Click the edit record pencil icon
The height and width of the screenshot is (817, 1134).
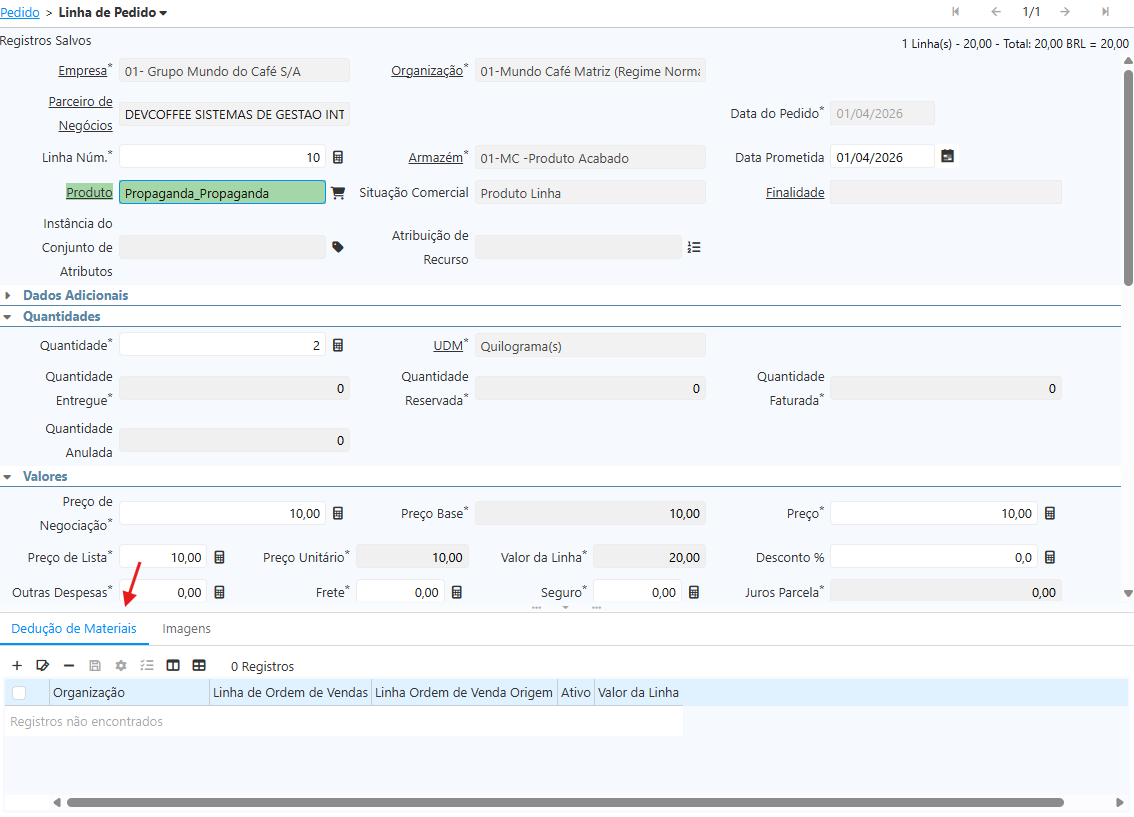(43, 665)
